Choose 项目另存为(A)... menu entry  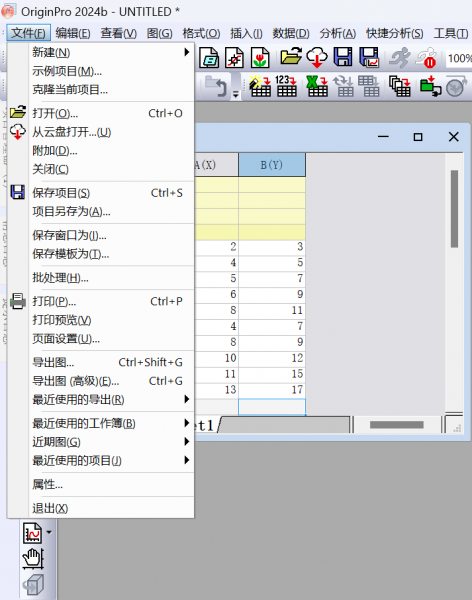point(111,211)
